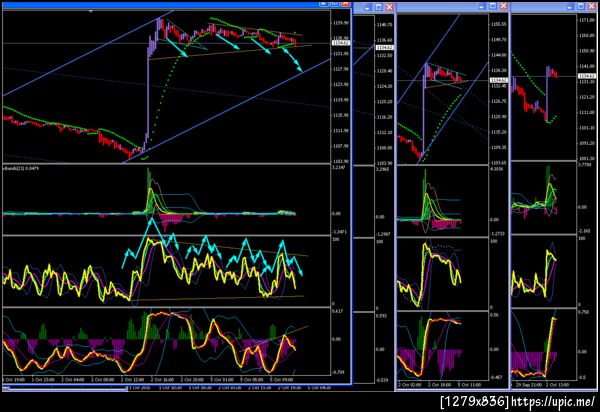Minimize the third chart window with the 1155.55 scale
The height and width of the screenshot is (412, 600).
[482, 6]
